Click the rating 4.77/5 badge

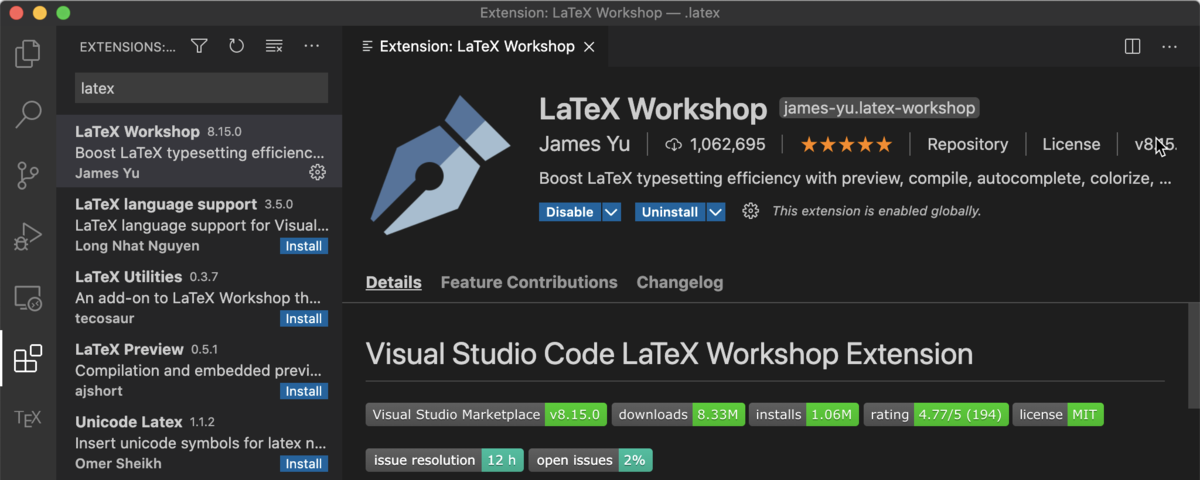(936, 414)
